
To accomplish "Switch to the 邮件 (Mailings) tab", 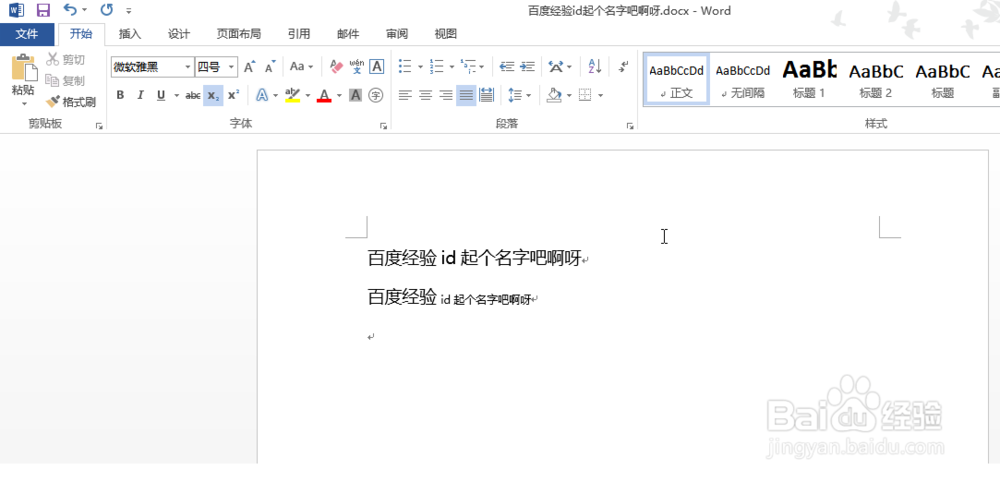I will point(348,34).
